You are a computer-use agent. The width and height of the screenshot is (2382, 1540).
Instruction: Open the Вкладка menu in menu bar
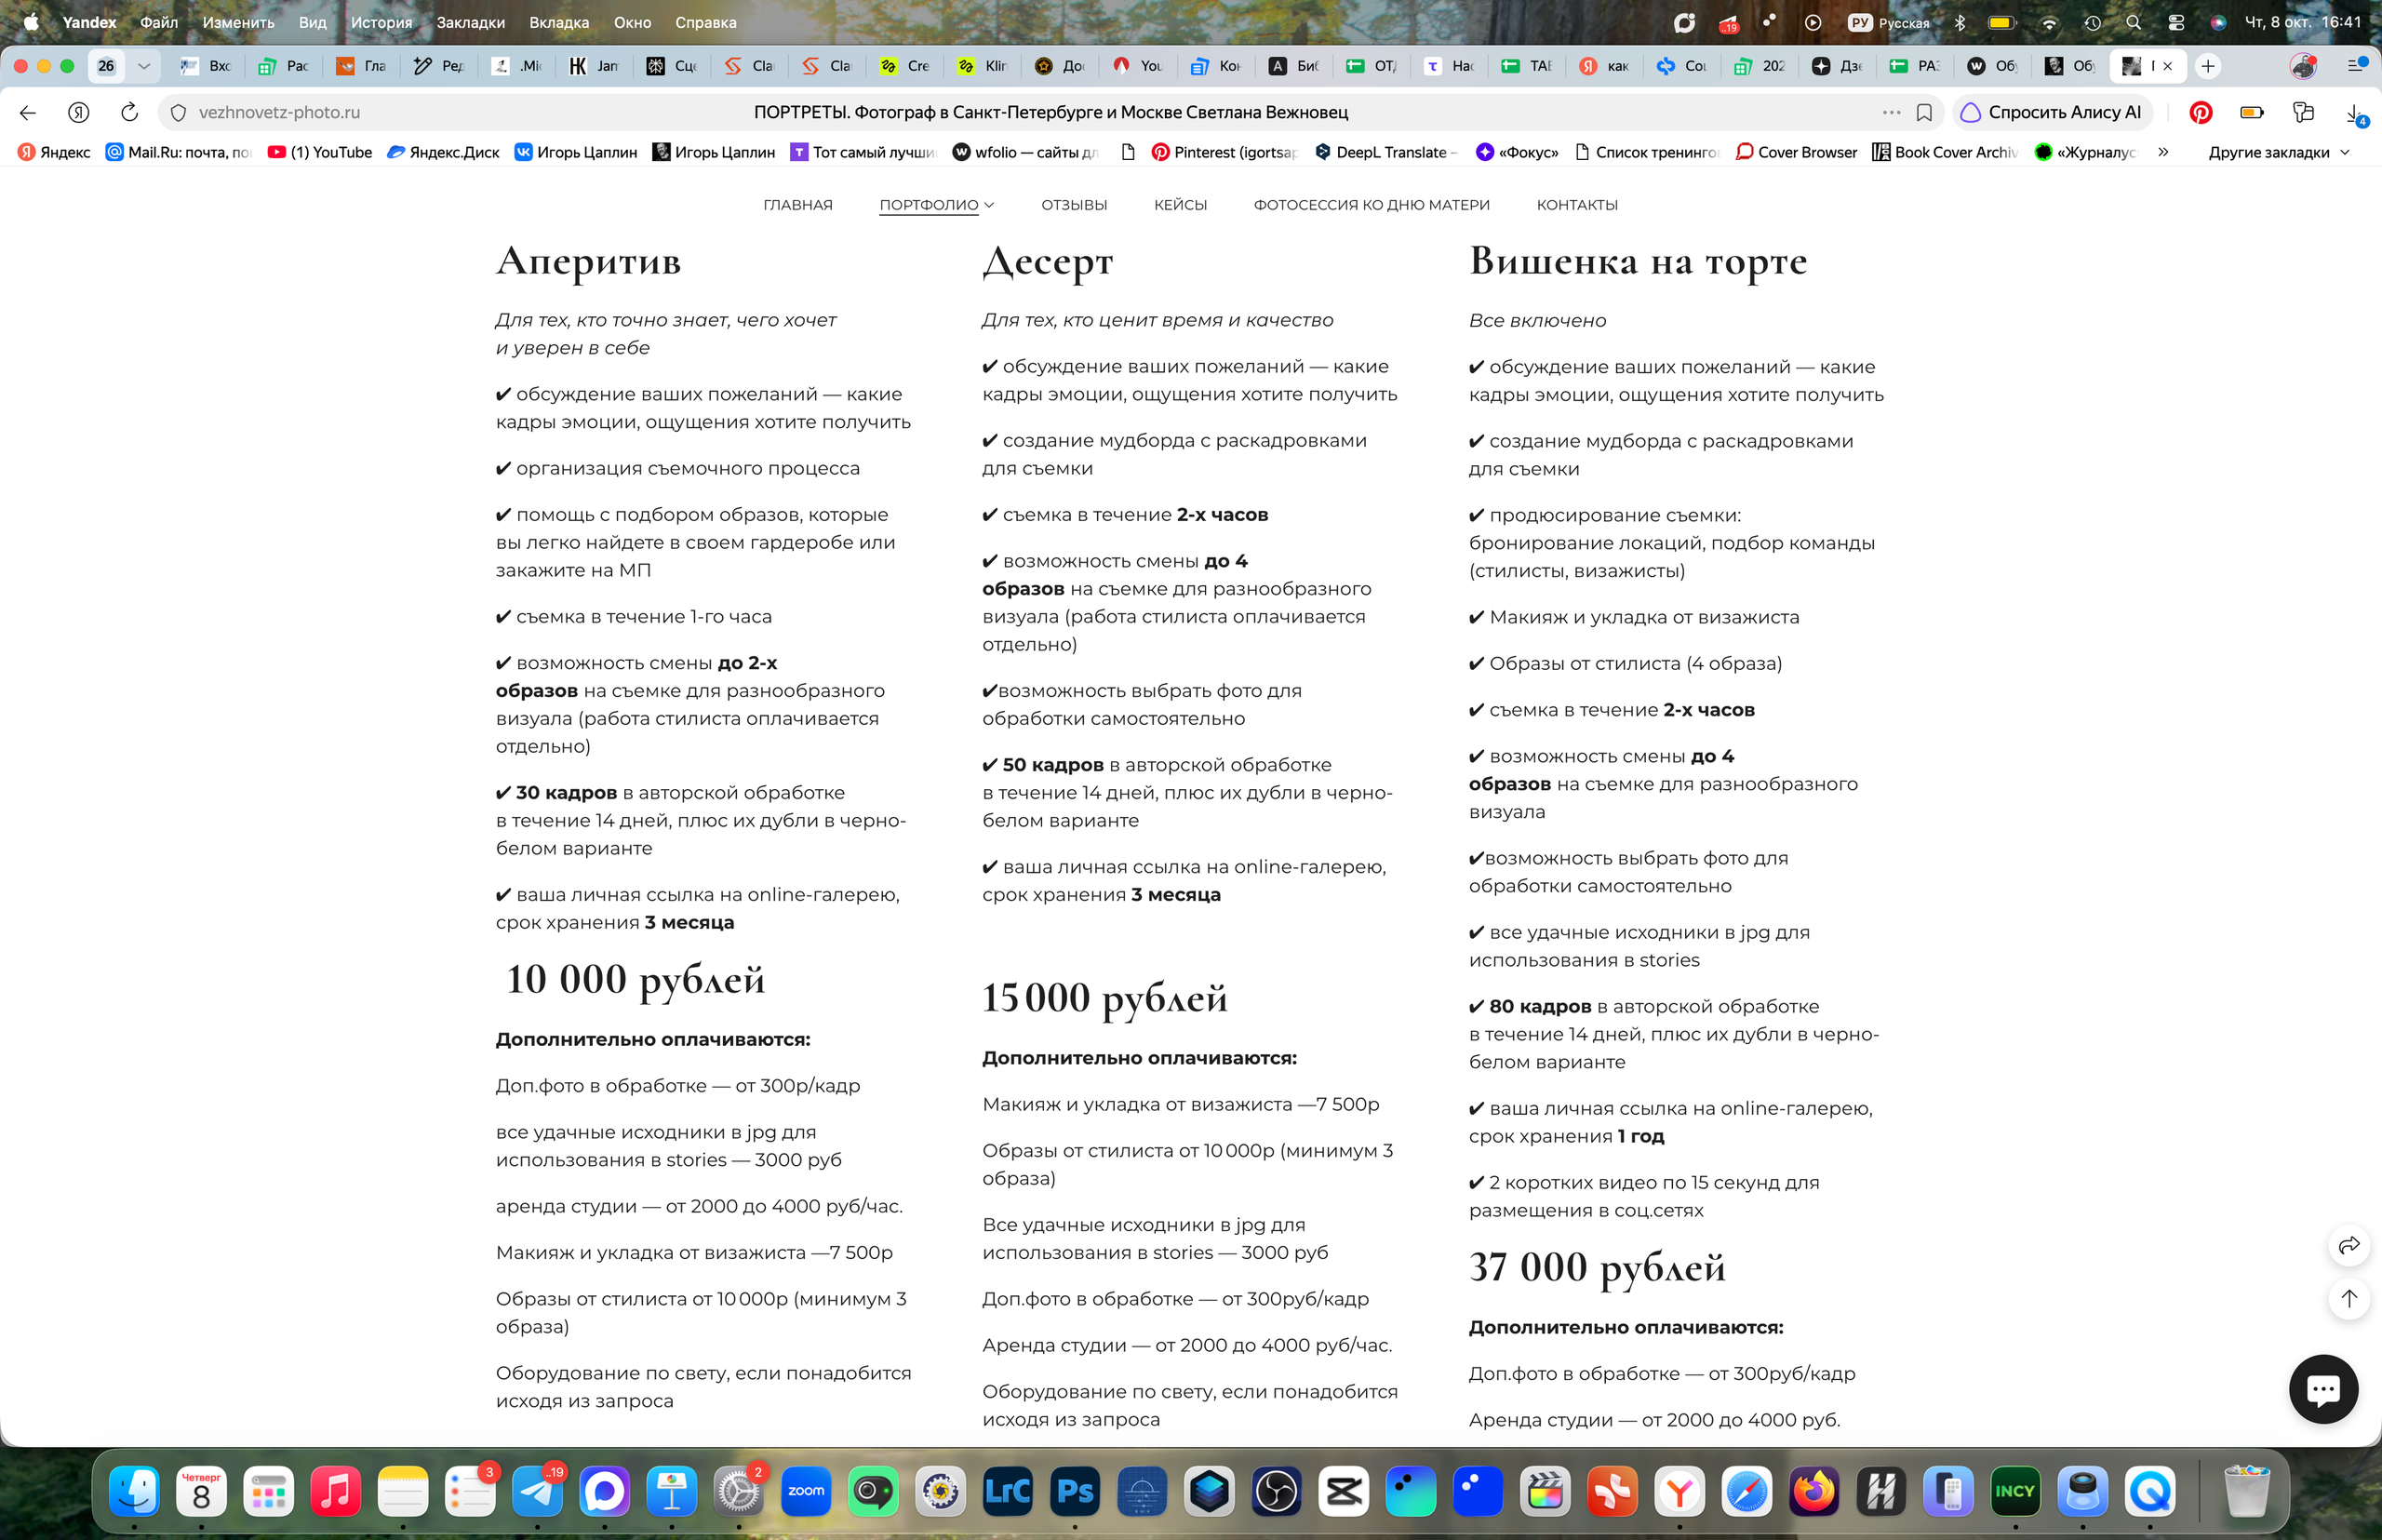click(x=559, y=22)
